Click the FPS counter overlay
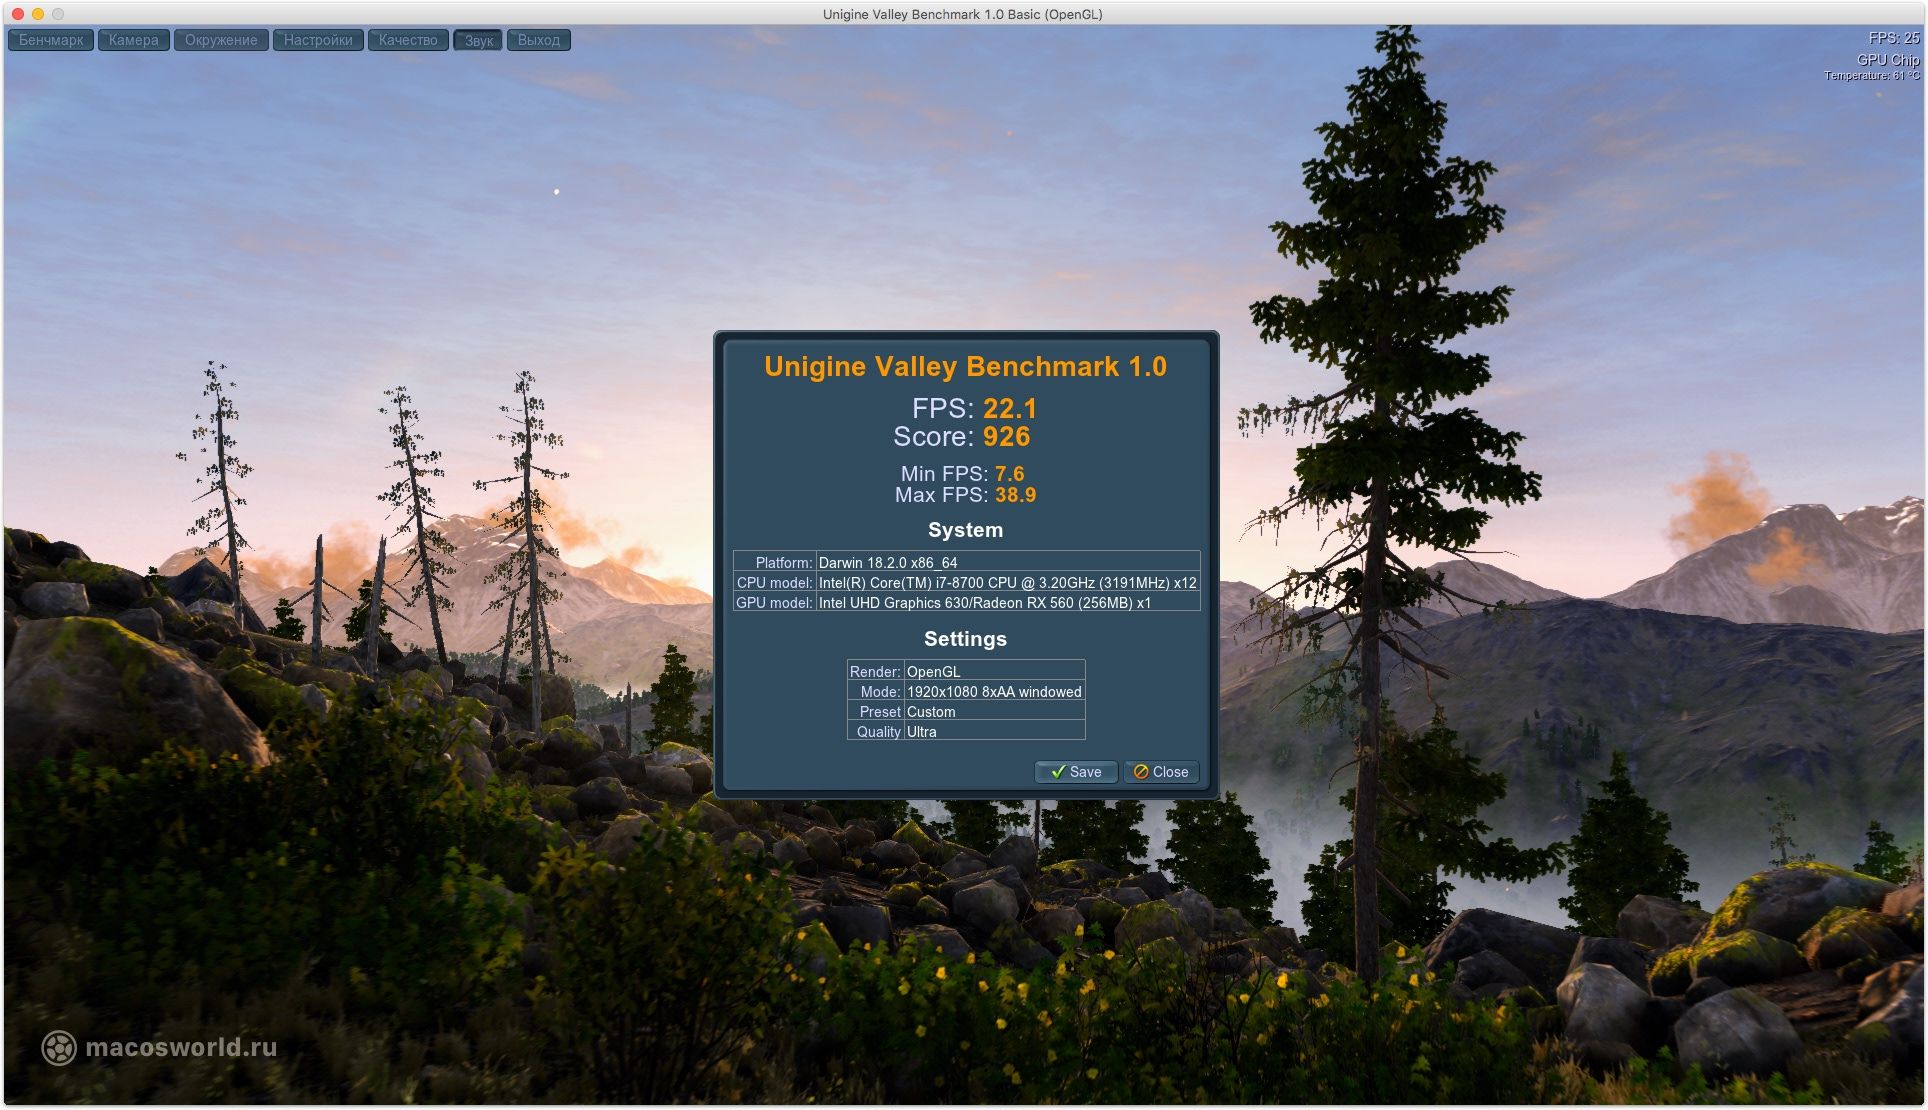The height and width of the screenshot is (1110, 1928). (x=1892, y=38)
